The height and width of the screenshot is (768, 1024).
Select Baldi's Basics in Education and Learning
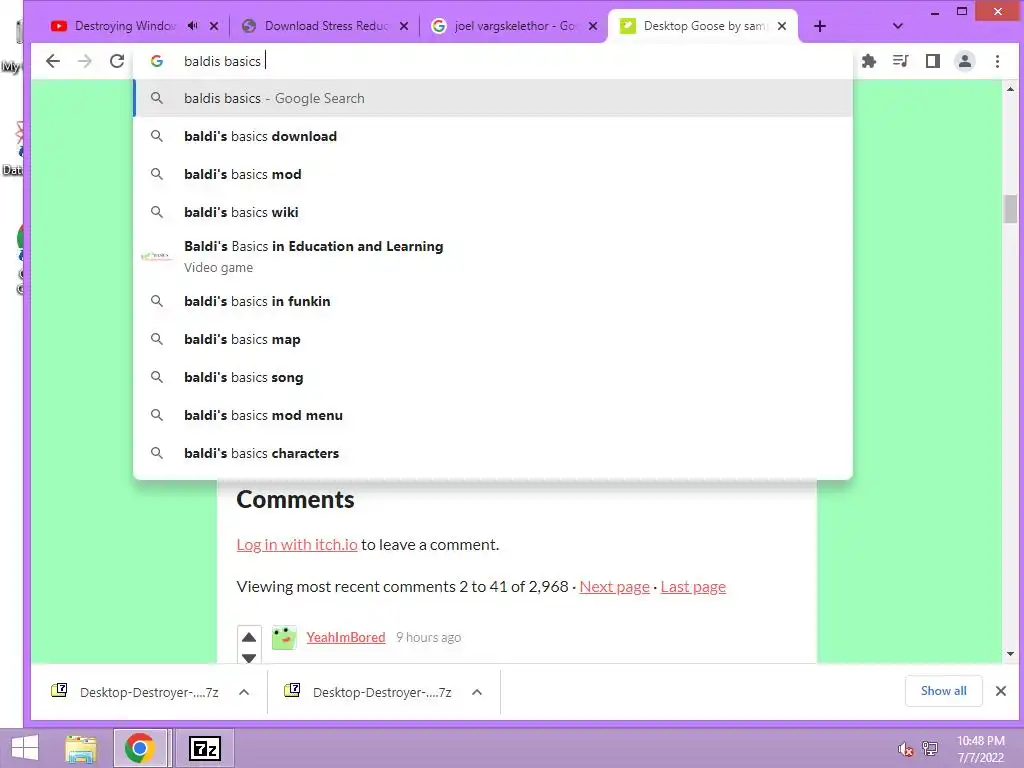(493, 257)
